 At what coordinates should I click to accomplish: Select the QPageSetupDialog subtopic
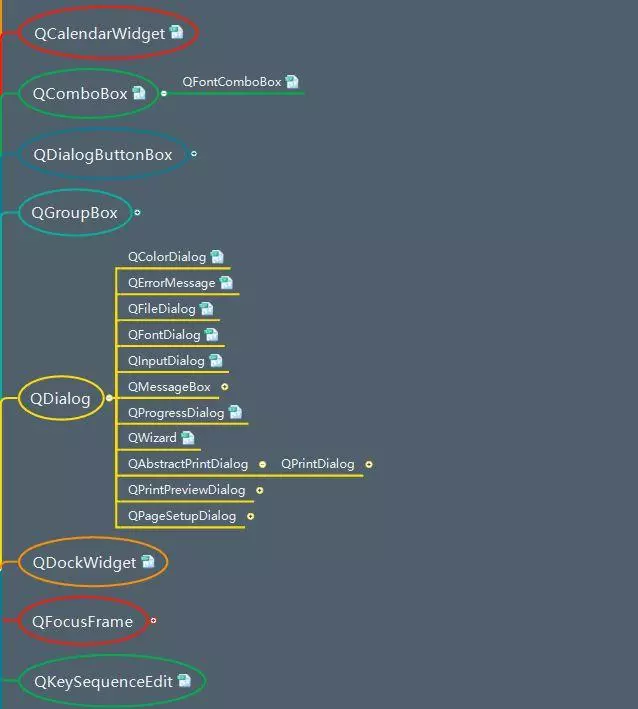click(182, 516)
